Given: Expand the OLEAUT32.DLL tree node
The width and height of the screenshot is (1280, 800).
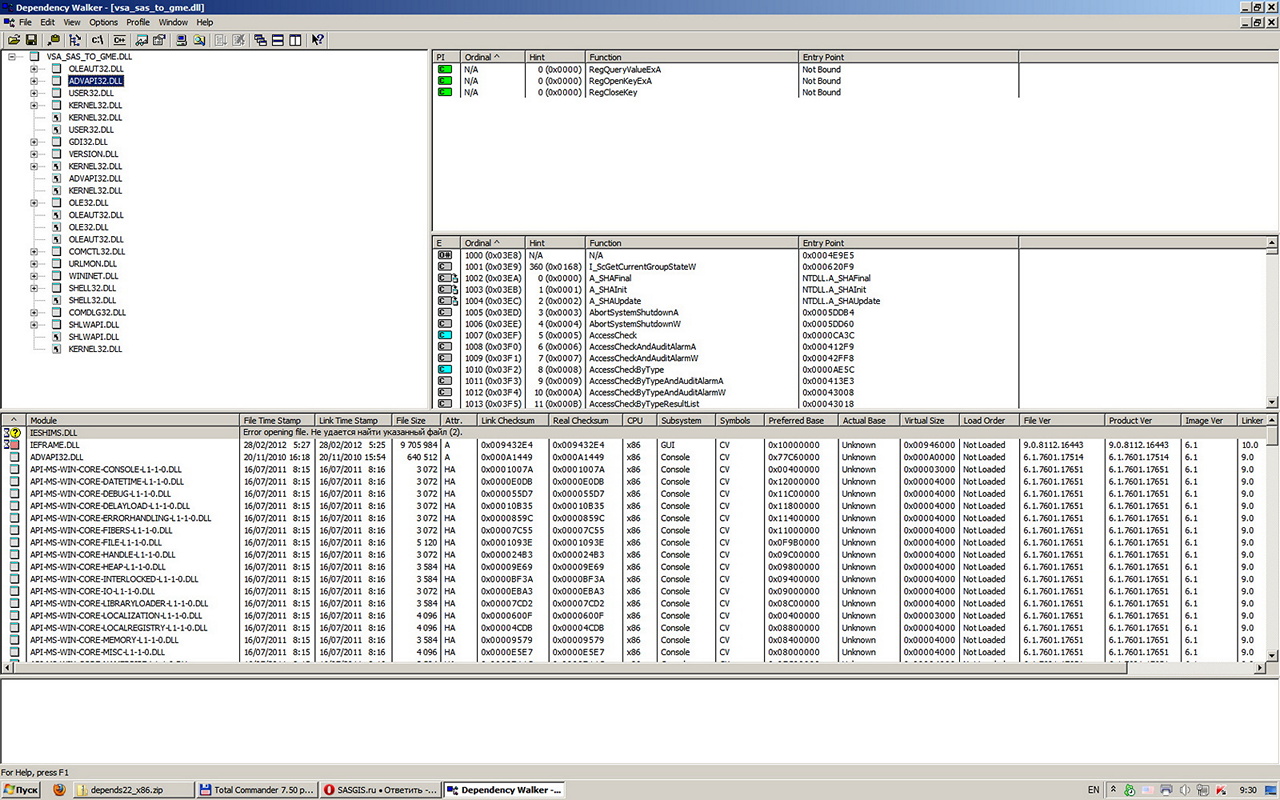Looking at the screenshot, I should [34, 69].
